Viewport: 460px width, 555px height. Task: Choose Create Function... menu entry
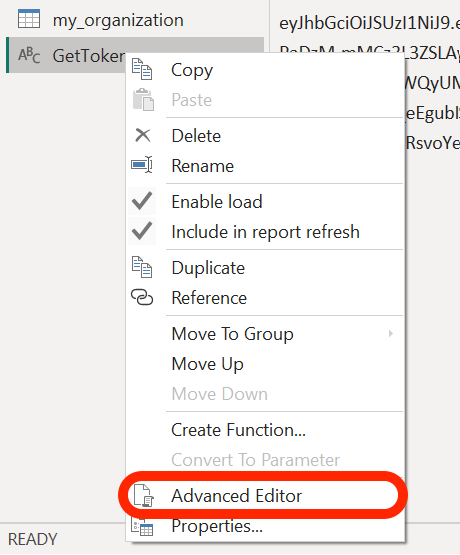pos(238,430)
